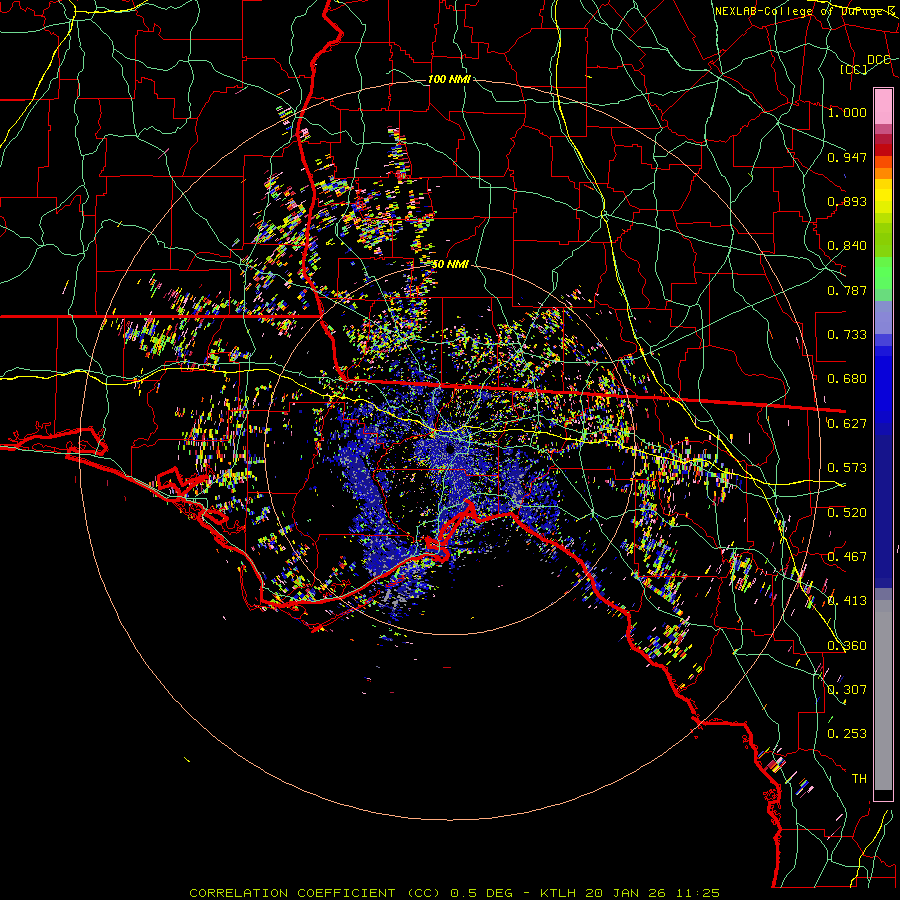900x900 pixels.
Task: Click the 0.413 scale value
Action: point(847,601)
